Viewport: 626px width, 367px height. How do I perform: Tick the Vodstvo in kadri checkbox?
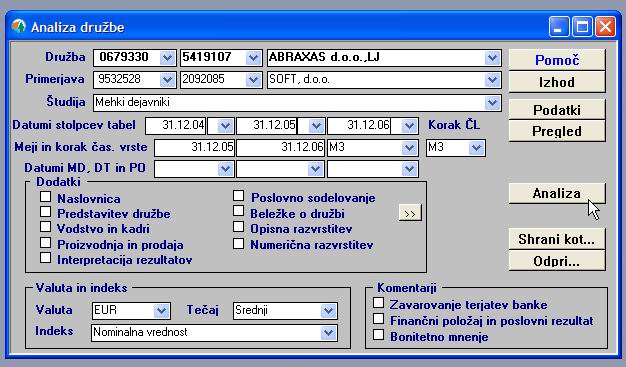(46, 227)
